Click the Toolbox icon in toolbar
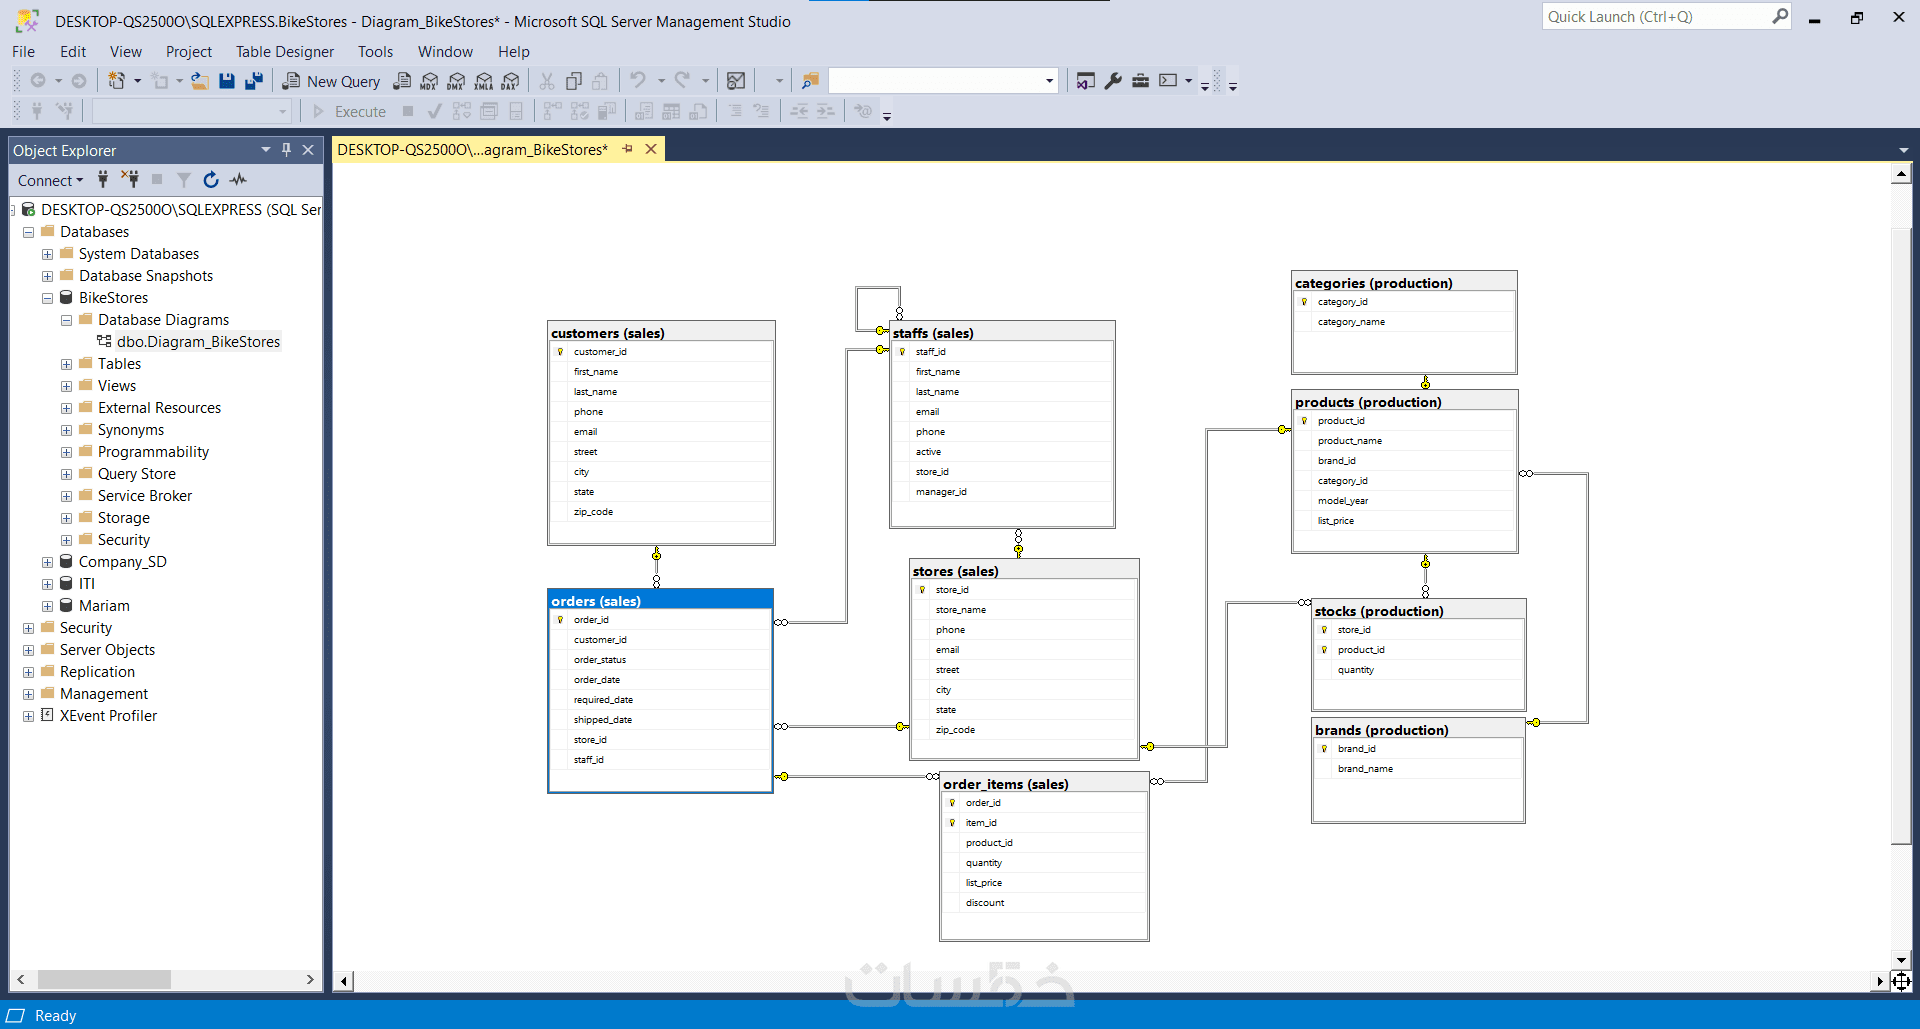The height and width of the screenshot is (1029, 1920). pyautogui.click(x=1140, y=81)
